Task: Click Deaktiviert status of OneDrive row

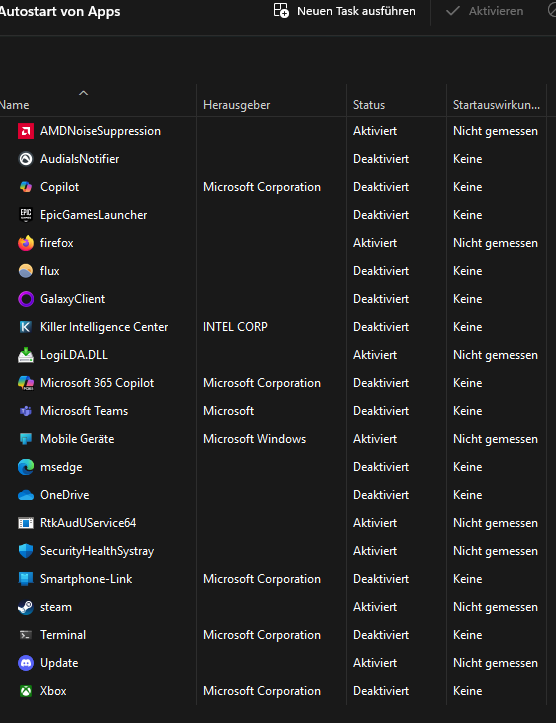Action: [x=381, y=495]
